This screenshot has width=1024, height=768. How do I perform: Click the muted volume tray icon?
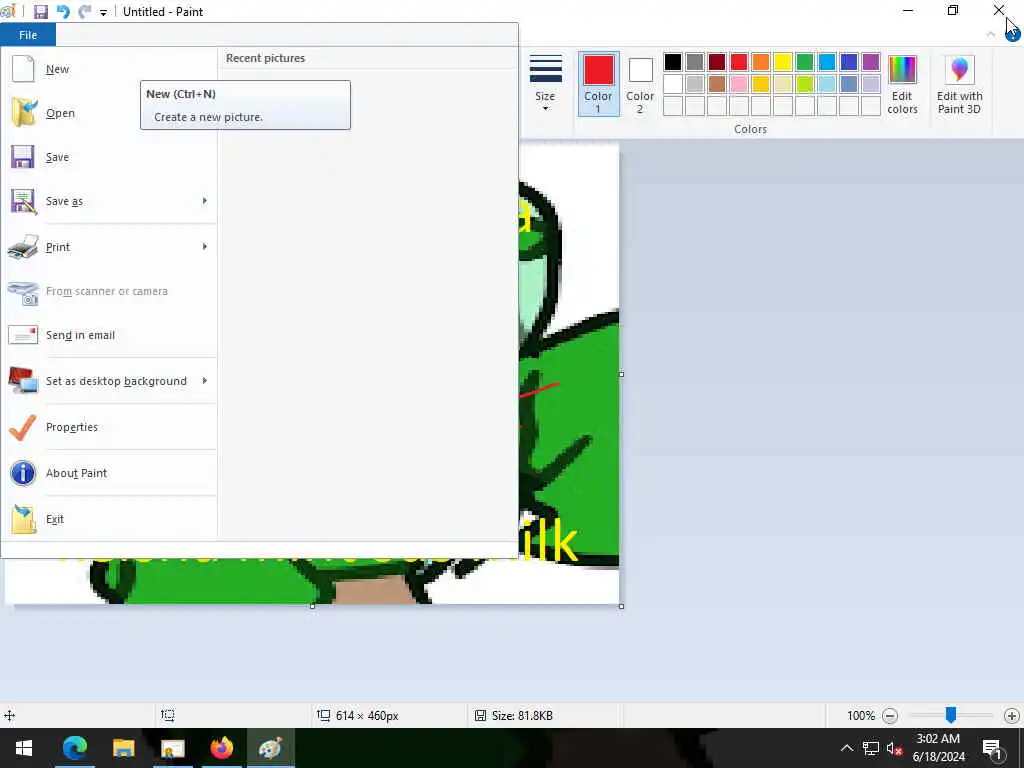coord(894,748)
